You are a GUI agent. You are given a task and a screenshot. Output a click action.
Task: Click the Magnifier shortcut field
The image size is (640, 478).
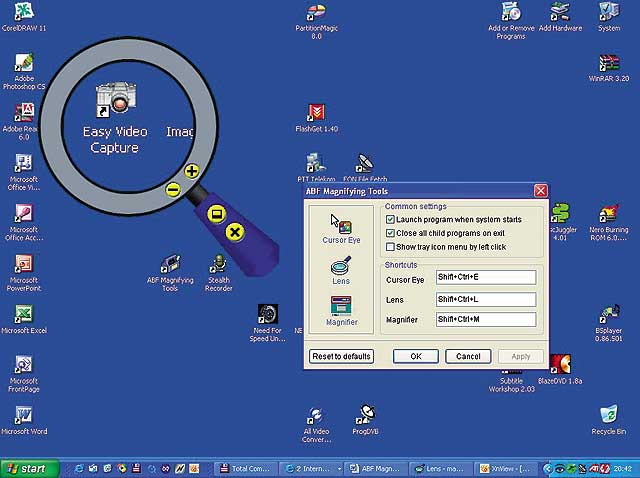pos(486,319)
